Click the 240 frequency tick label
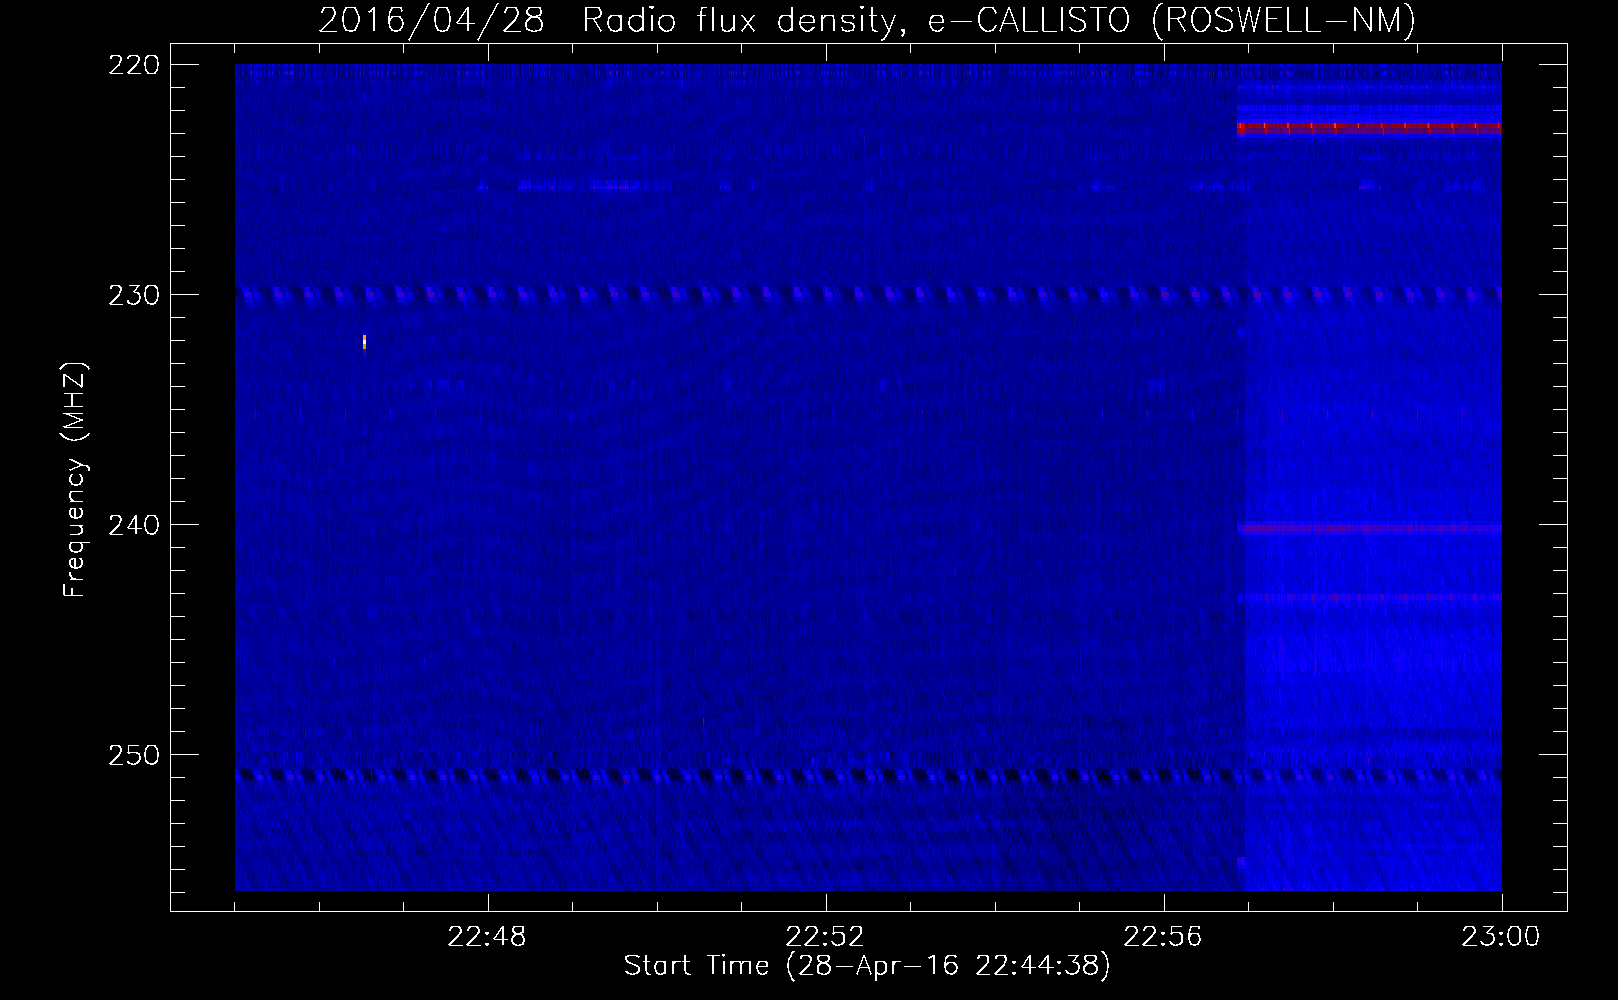This screenshot has width=1618, height=1000. [134, 525]
